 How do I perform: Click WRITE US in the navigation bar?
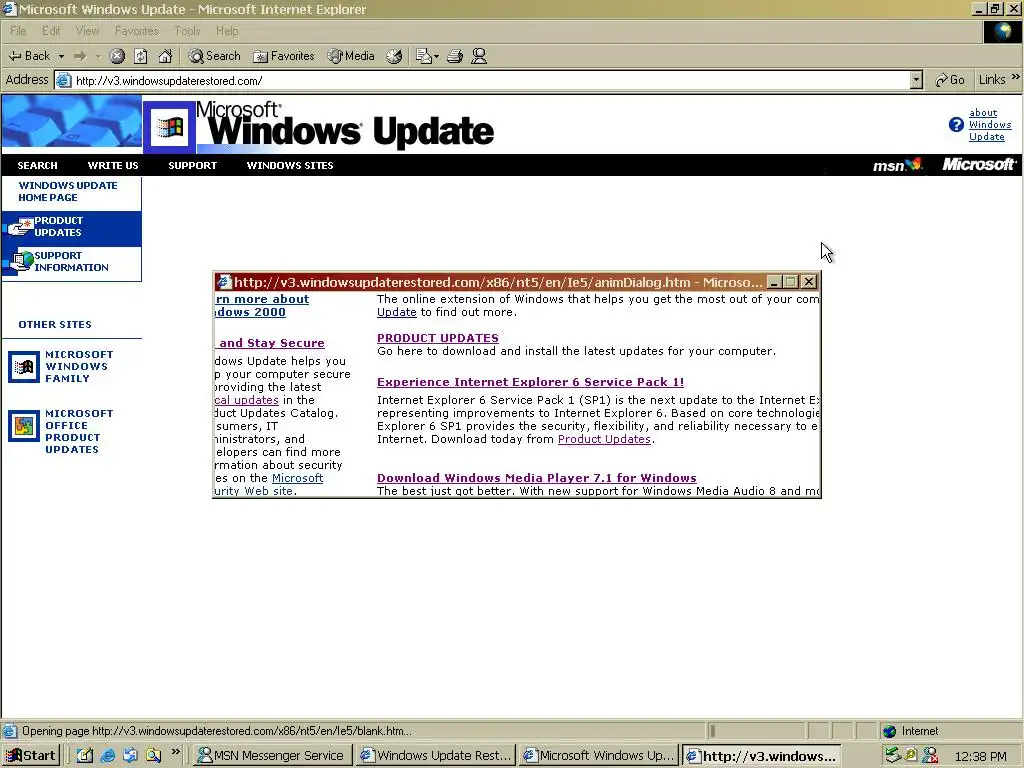coord(113,166)
